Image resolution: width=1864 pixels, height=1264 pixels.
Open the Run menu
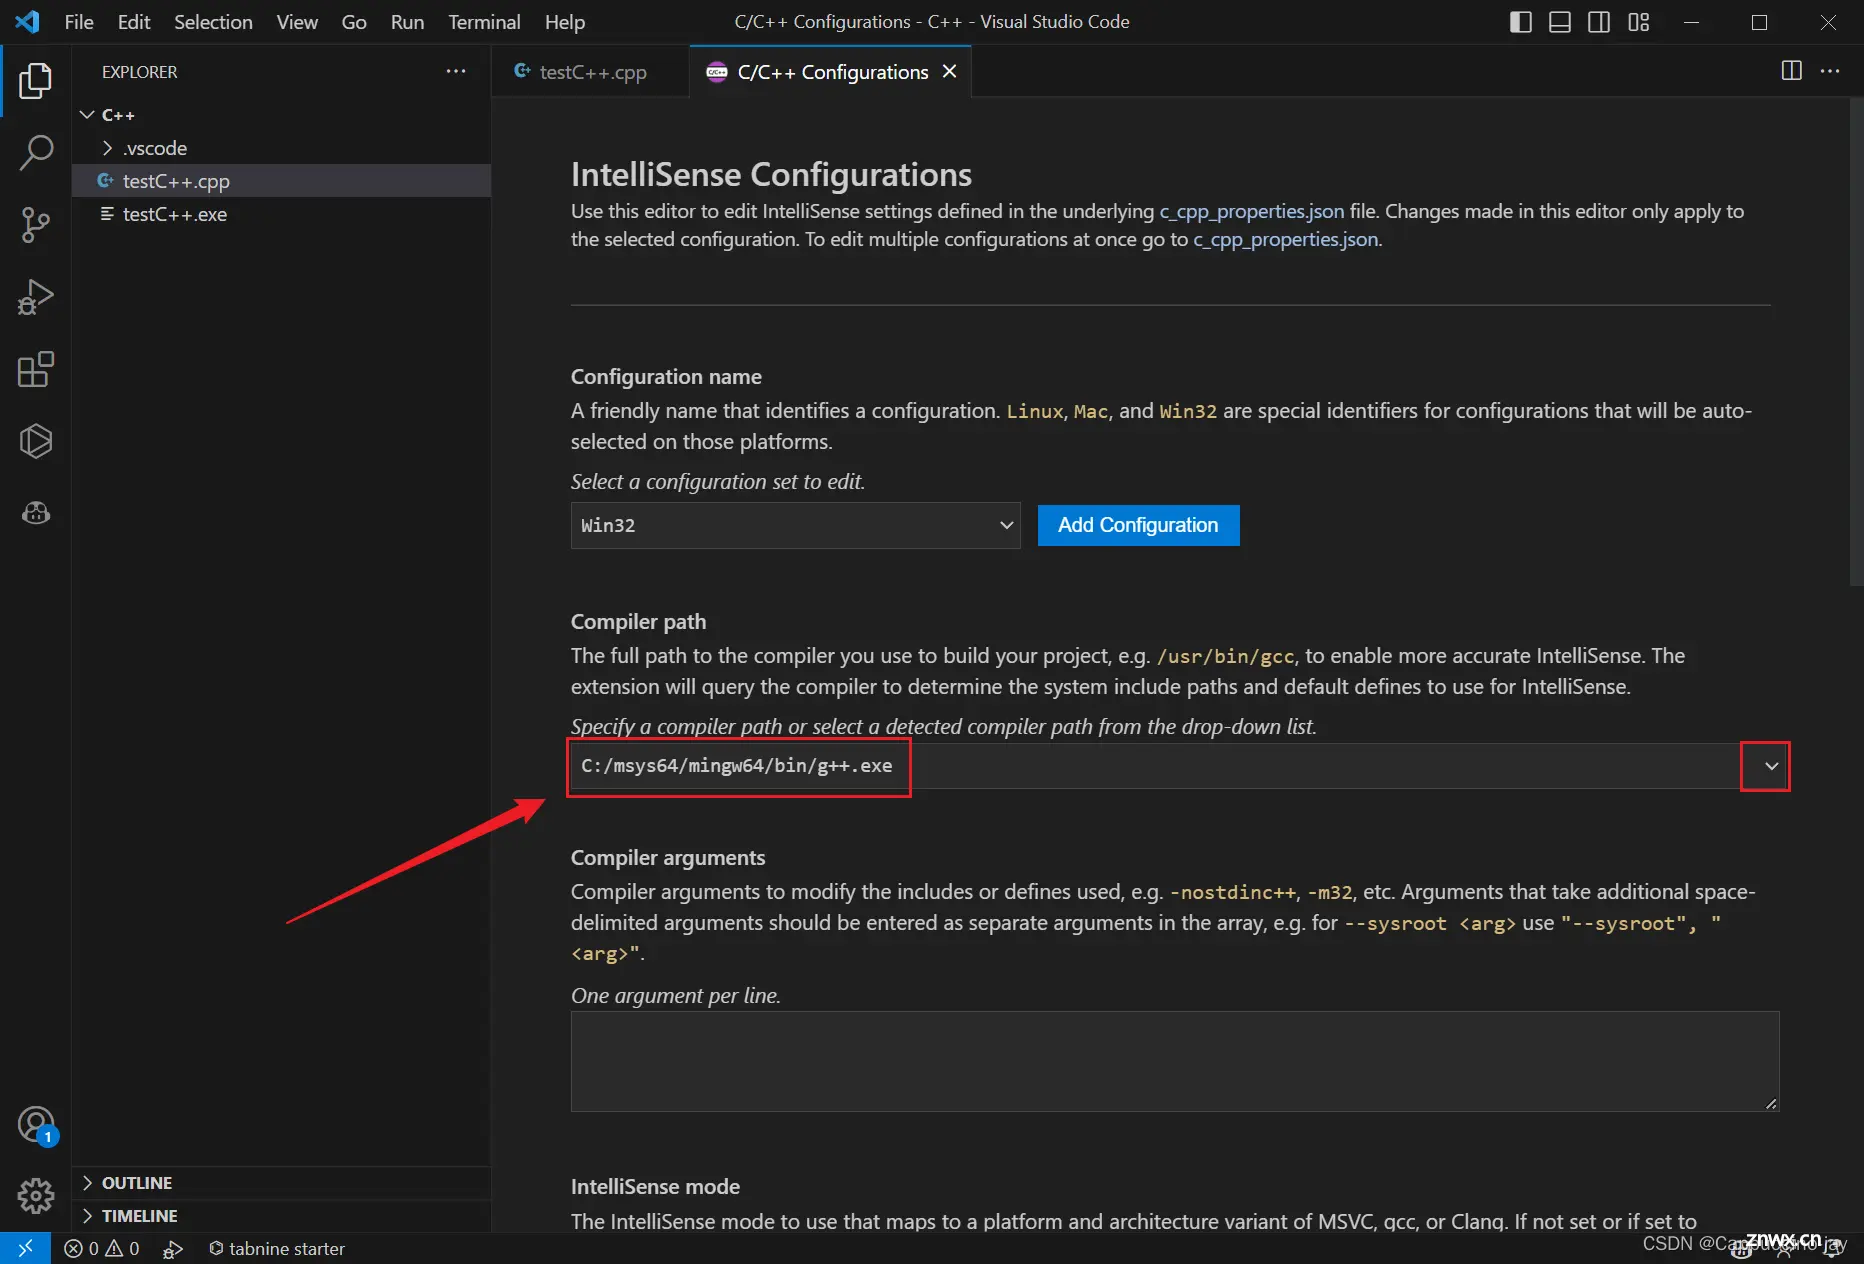(407, 22)
